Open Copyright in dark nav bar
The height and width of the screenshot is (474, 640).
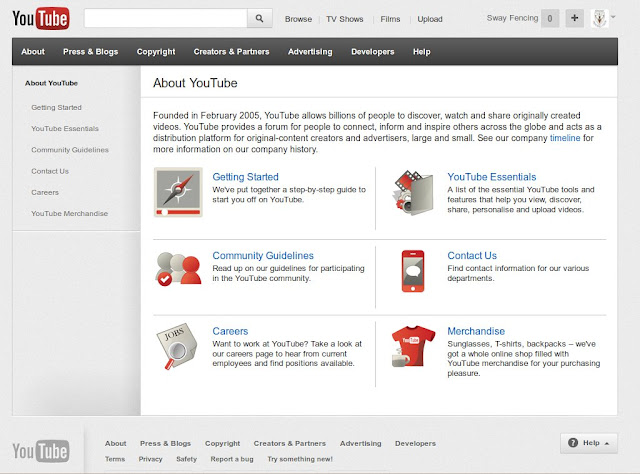coord(156,52)
